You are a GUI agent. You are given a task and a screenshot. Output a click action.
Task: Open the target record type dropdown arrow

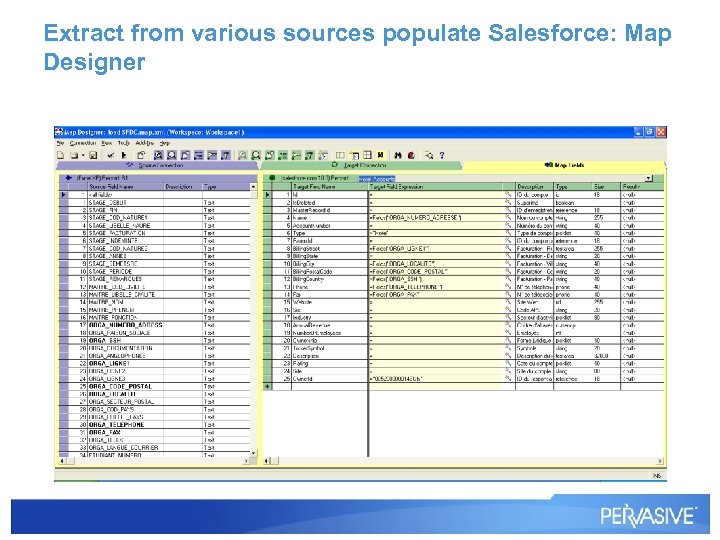[648, 178]
